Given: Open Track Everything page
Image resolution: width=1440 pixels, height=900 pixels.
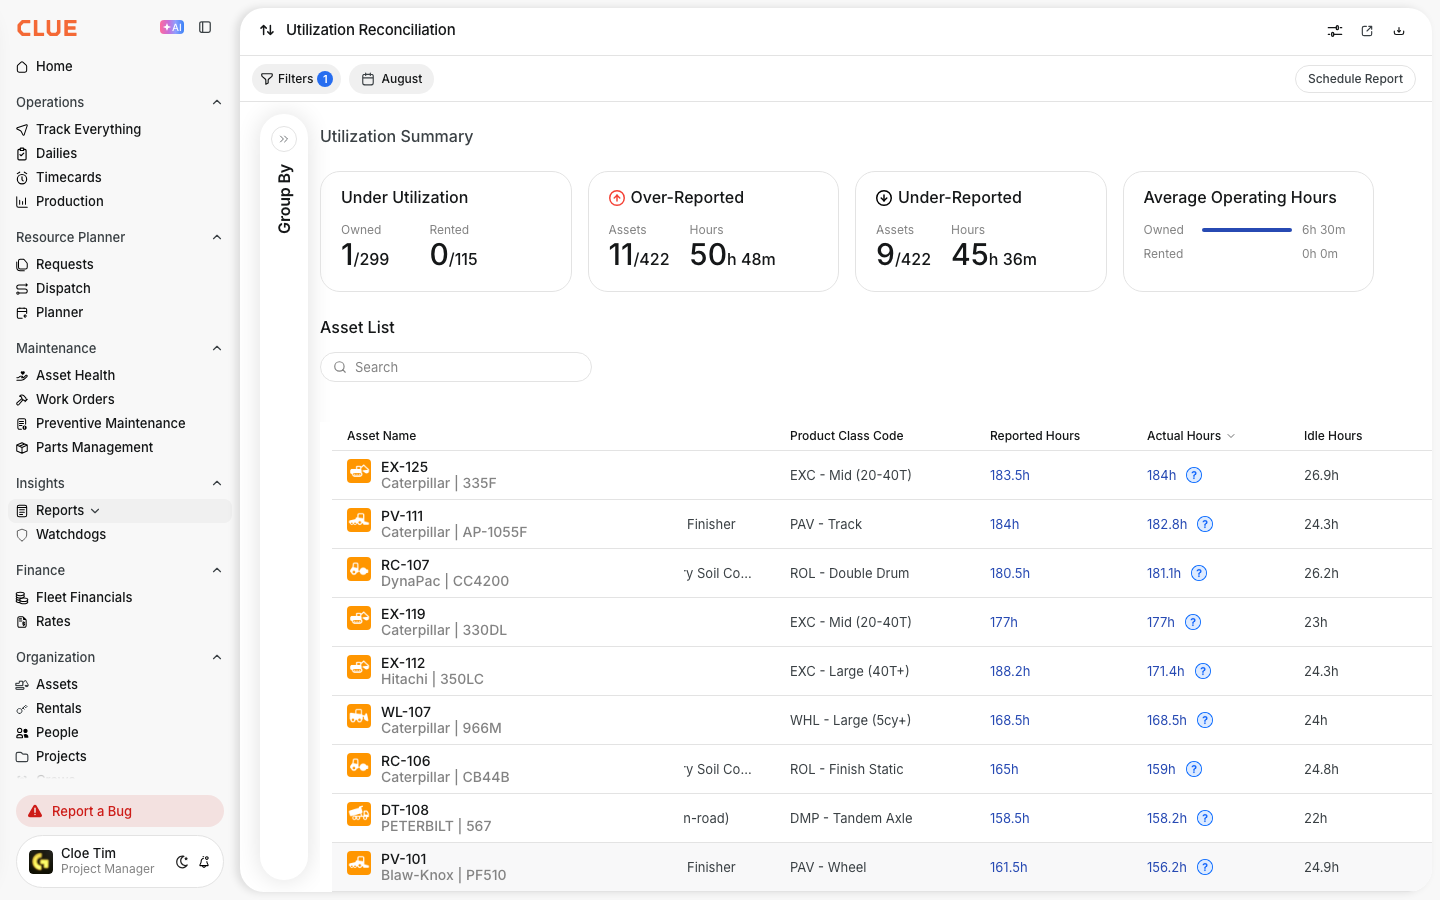Looking at the screenshot, I should click(88, 129).
